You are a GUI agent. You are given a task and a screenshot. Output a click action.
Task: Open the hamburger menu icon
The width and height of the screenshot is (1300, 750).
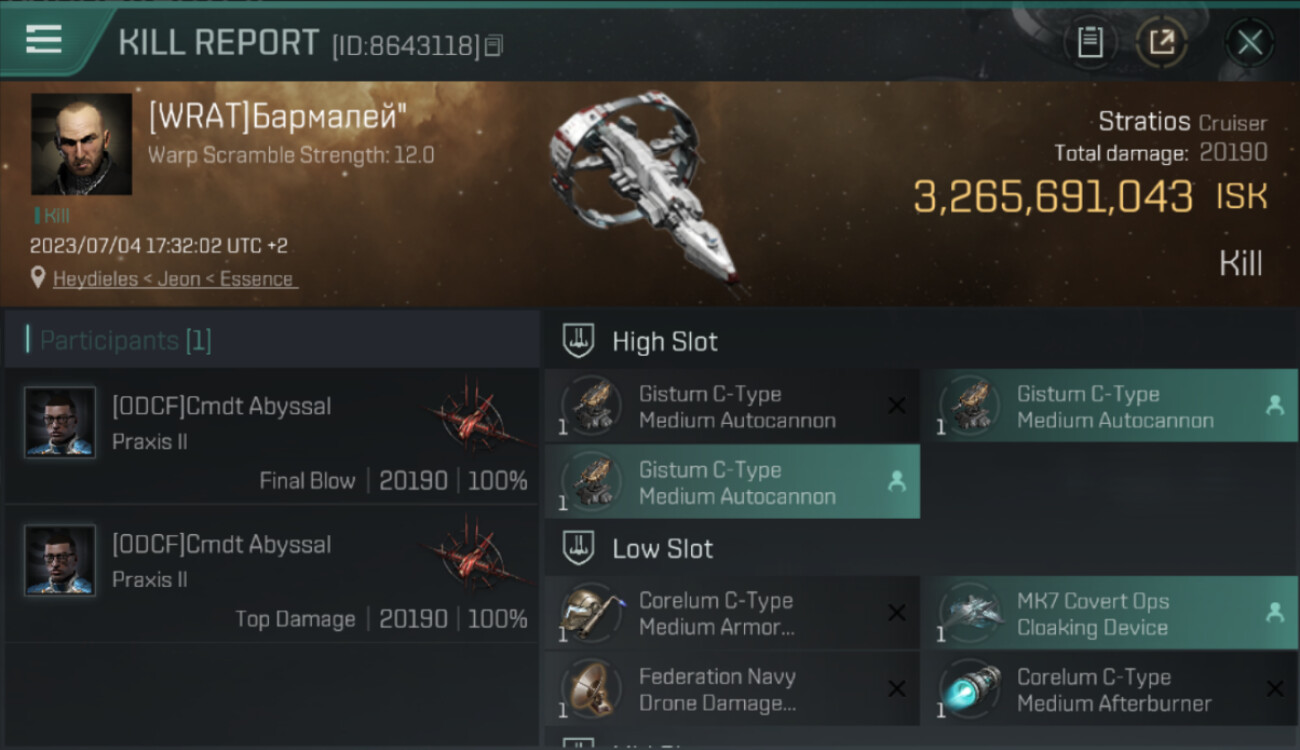[44, 40]
